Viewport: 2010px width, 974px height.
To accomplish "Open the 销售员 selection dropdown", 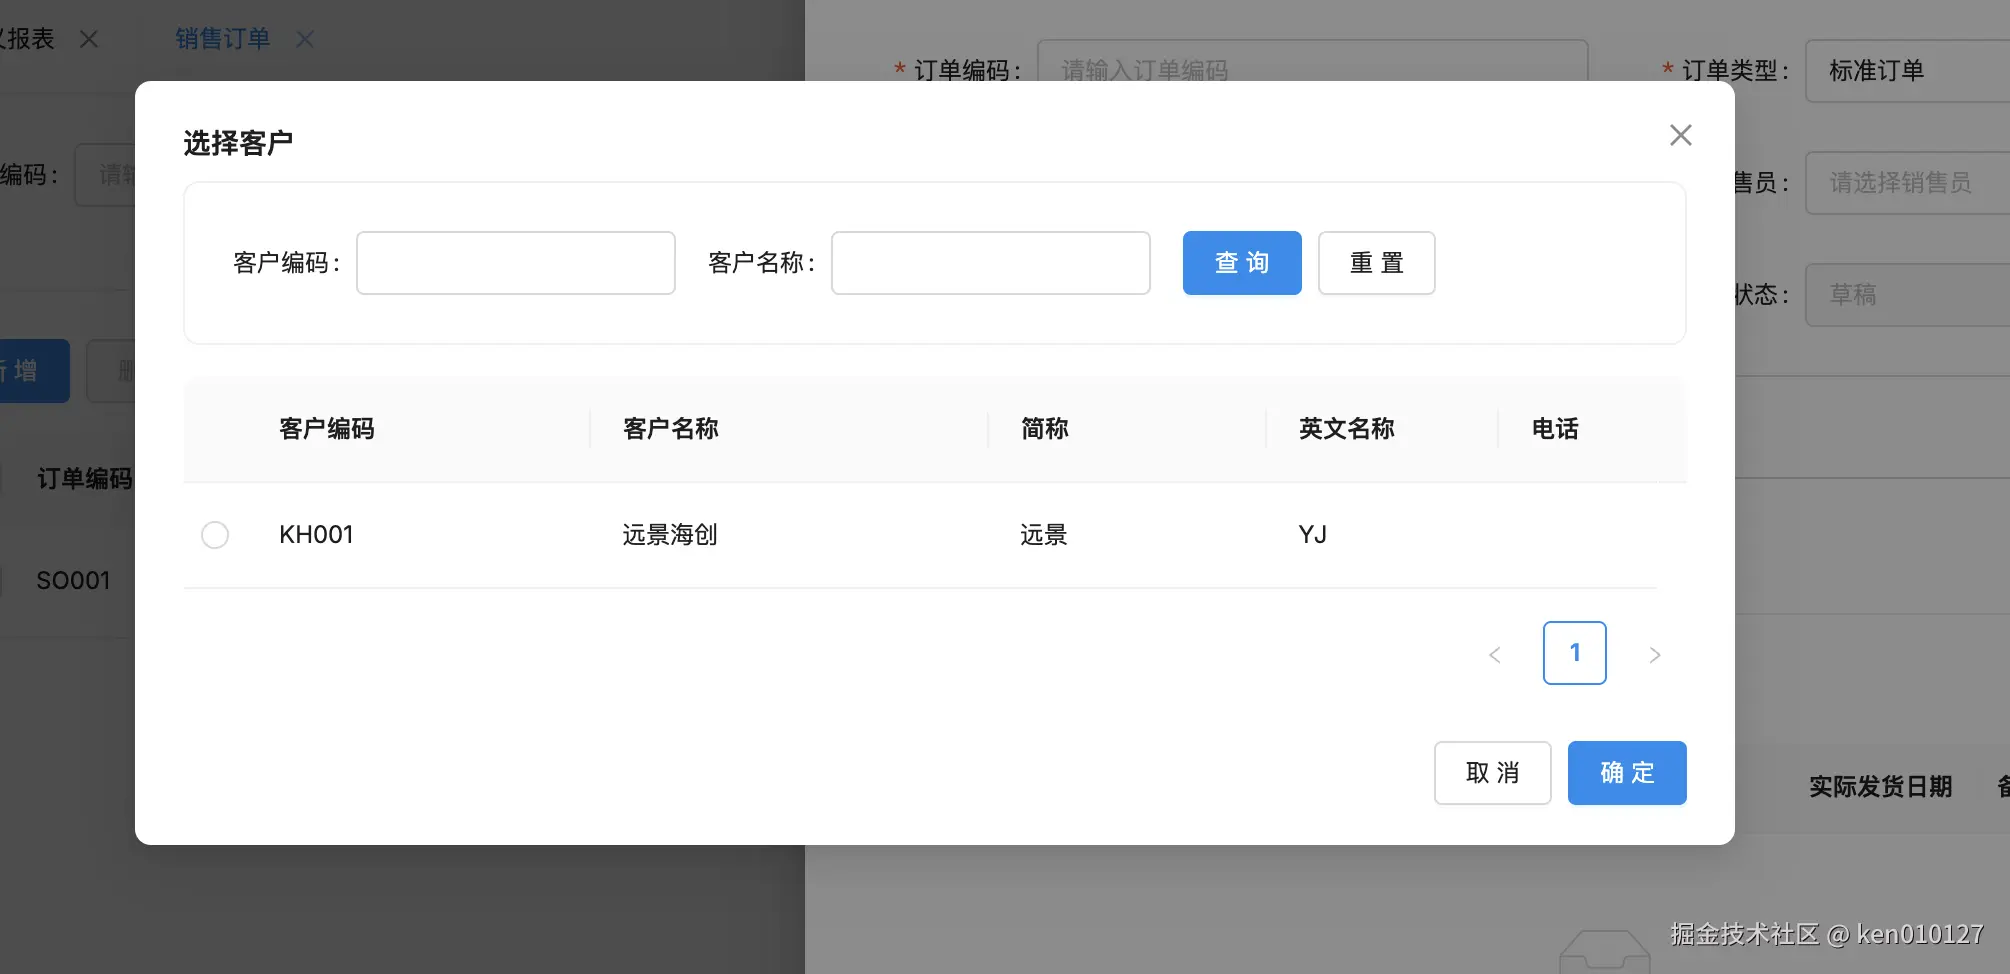I will [1900, 182].
